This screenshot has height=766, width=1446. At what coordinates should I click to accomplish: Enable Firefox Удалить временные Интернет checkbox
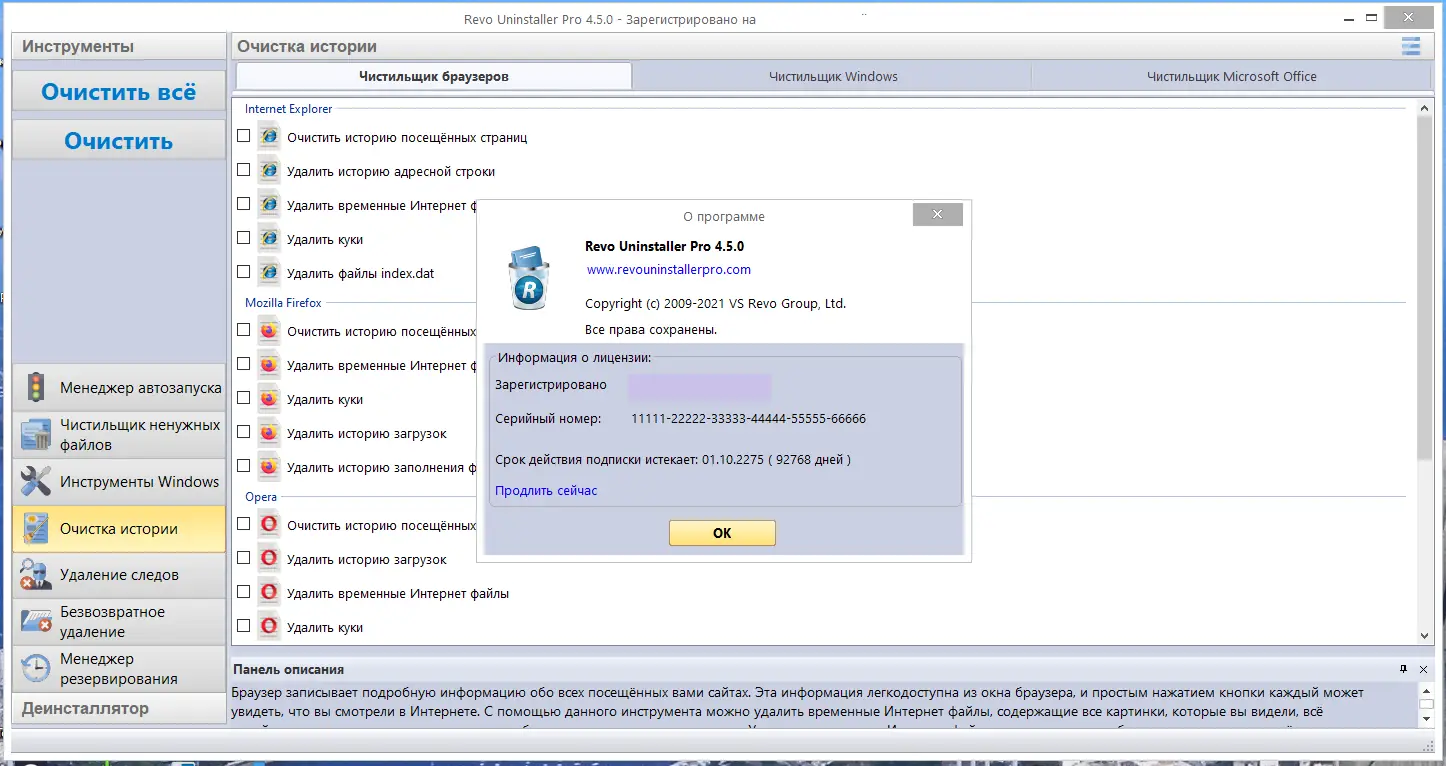244,364
